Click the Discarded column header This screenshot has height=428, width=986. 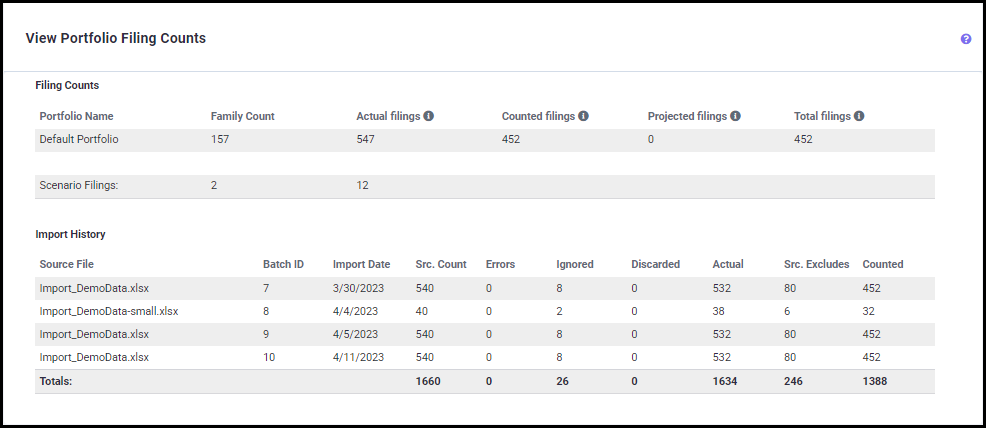(x=655, y=264)
